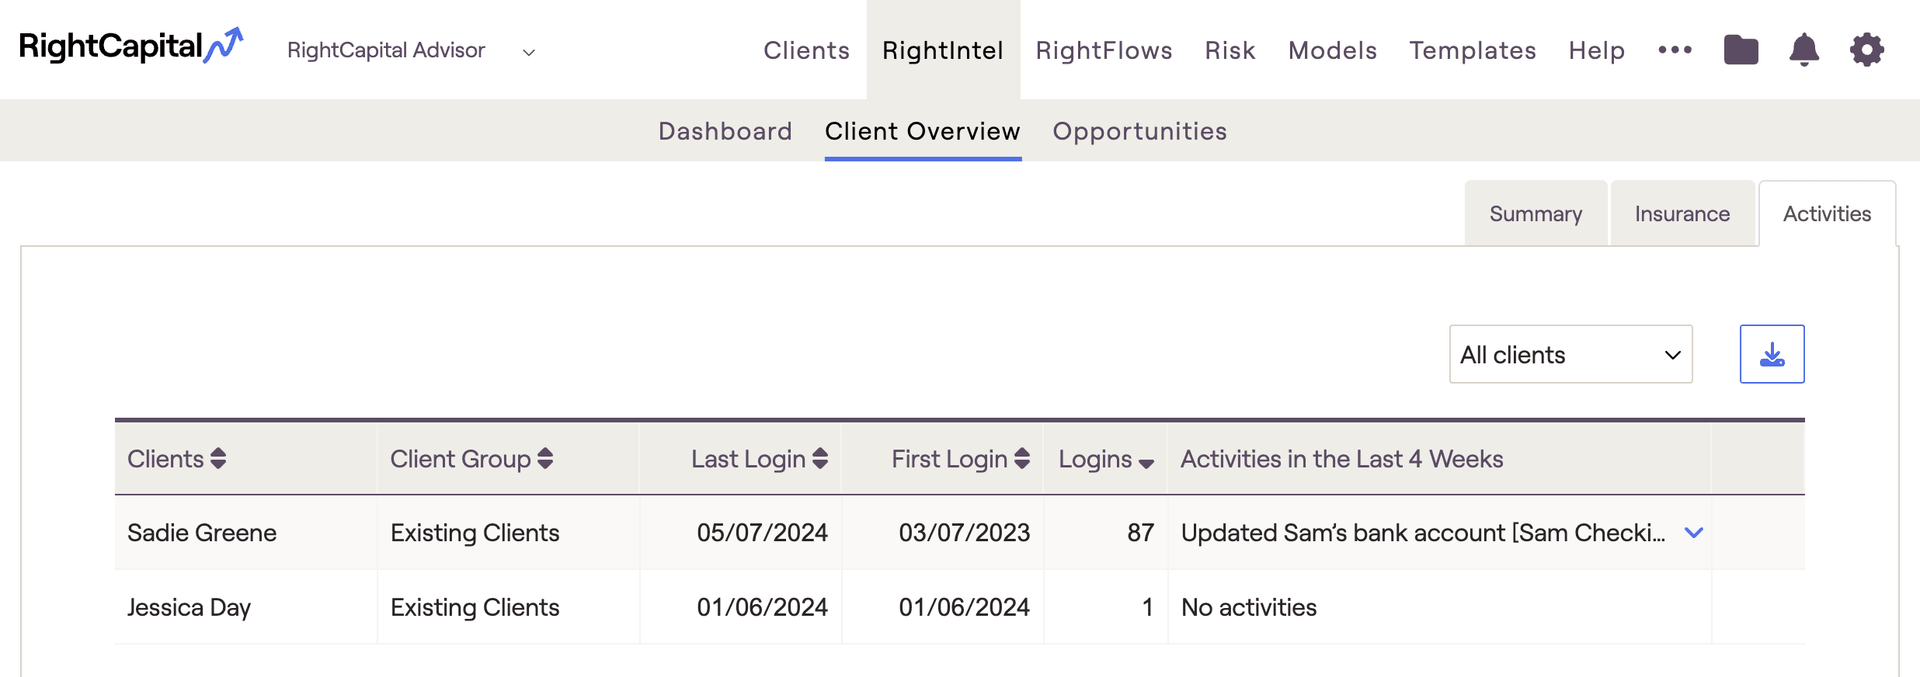Screen dimensions: 1920x677
Task: Click last login date 05/07/2024
Action: tap(762, 533)
